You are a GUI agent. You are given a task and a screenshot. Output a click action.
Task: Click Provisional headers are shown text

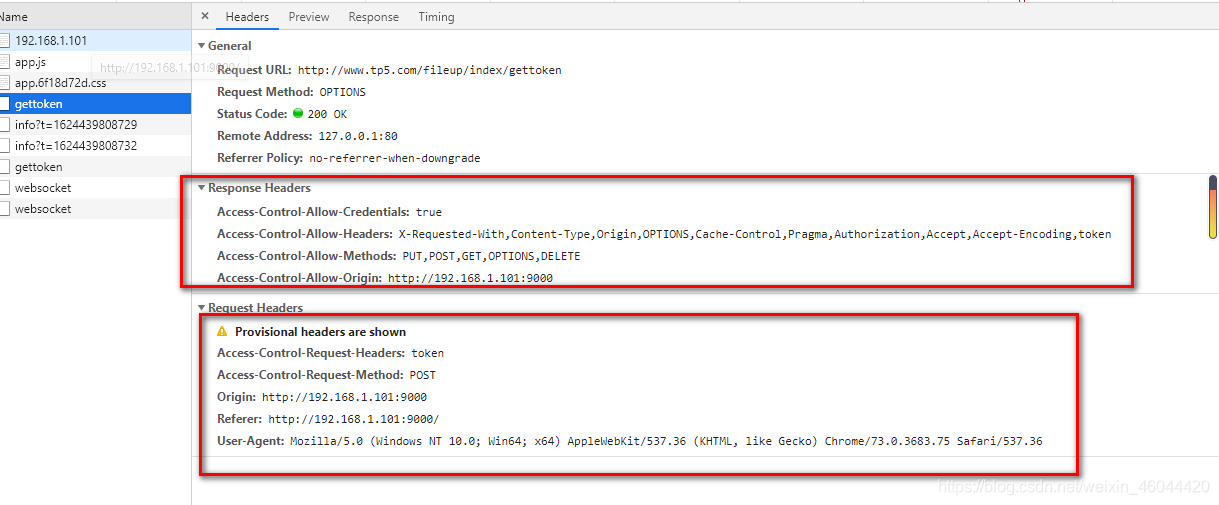pos(320,332)
